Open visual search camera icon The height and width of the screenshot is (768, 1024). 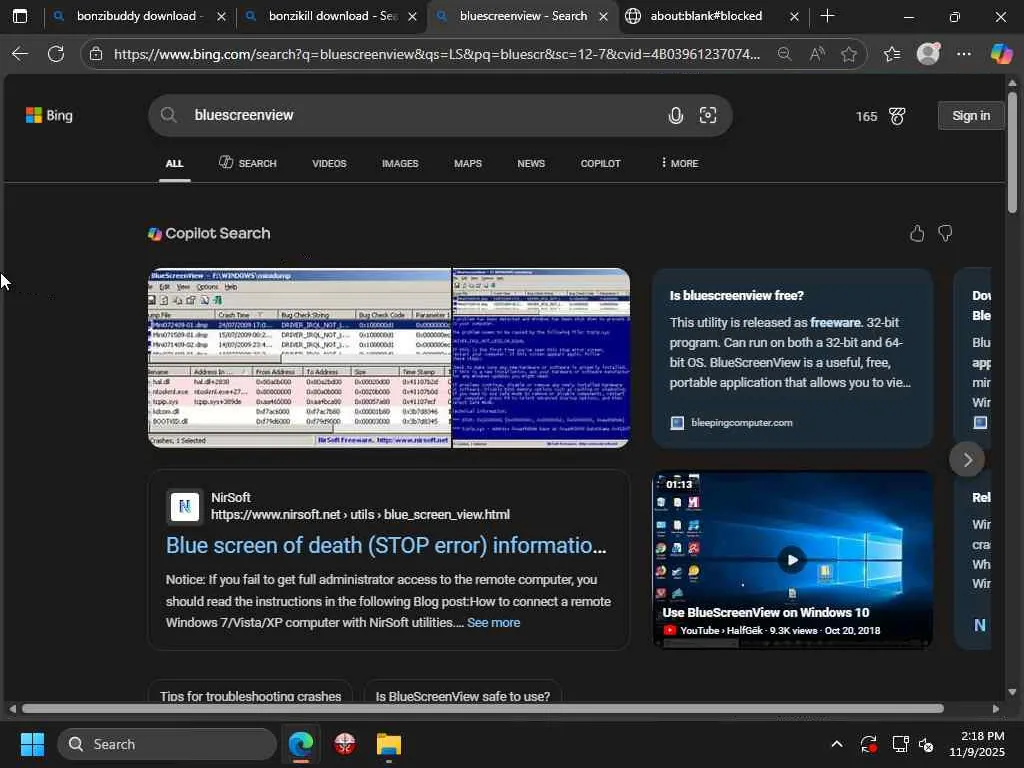(x=708, y=116)
